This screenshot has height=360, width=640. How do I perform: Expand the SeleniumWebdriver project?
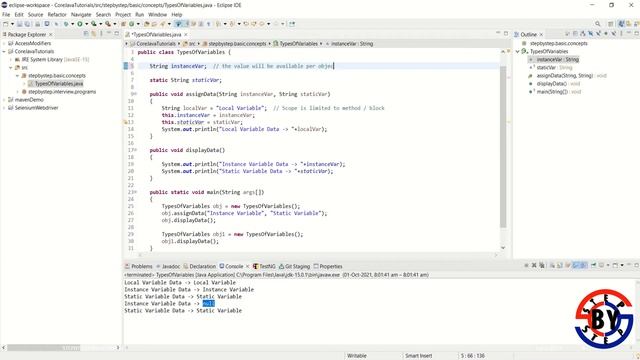(4, 108)
